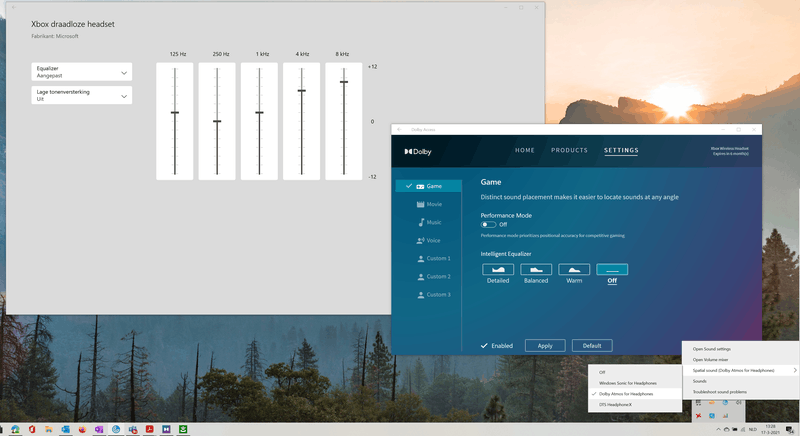The height and width of the screenshot is (436, 800).
Task: Choose the Warm equalizer preset icon
Action: pyautogui.click(x=574, y=269)
